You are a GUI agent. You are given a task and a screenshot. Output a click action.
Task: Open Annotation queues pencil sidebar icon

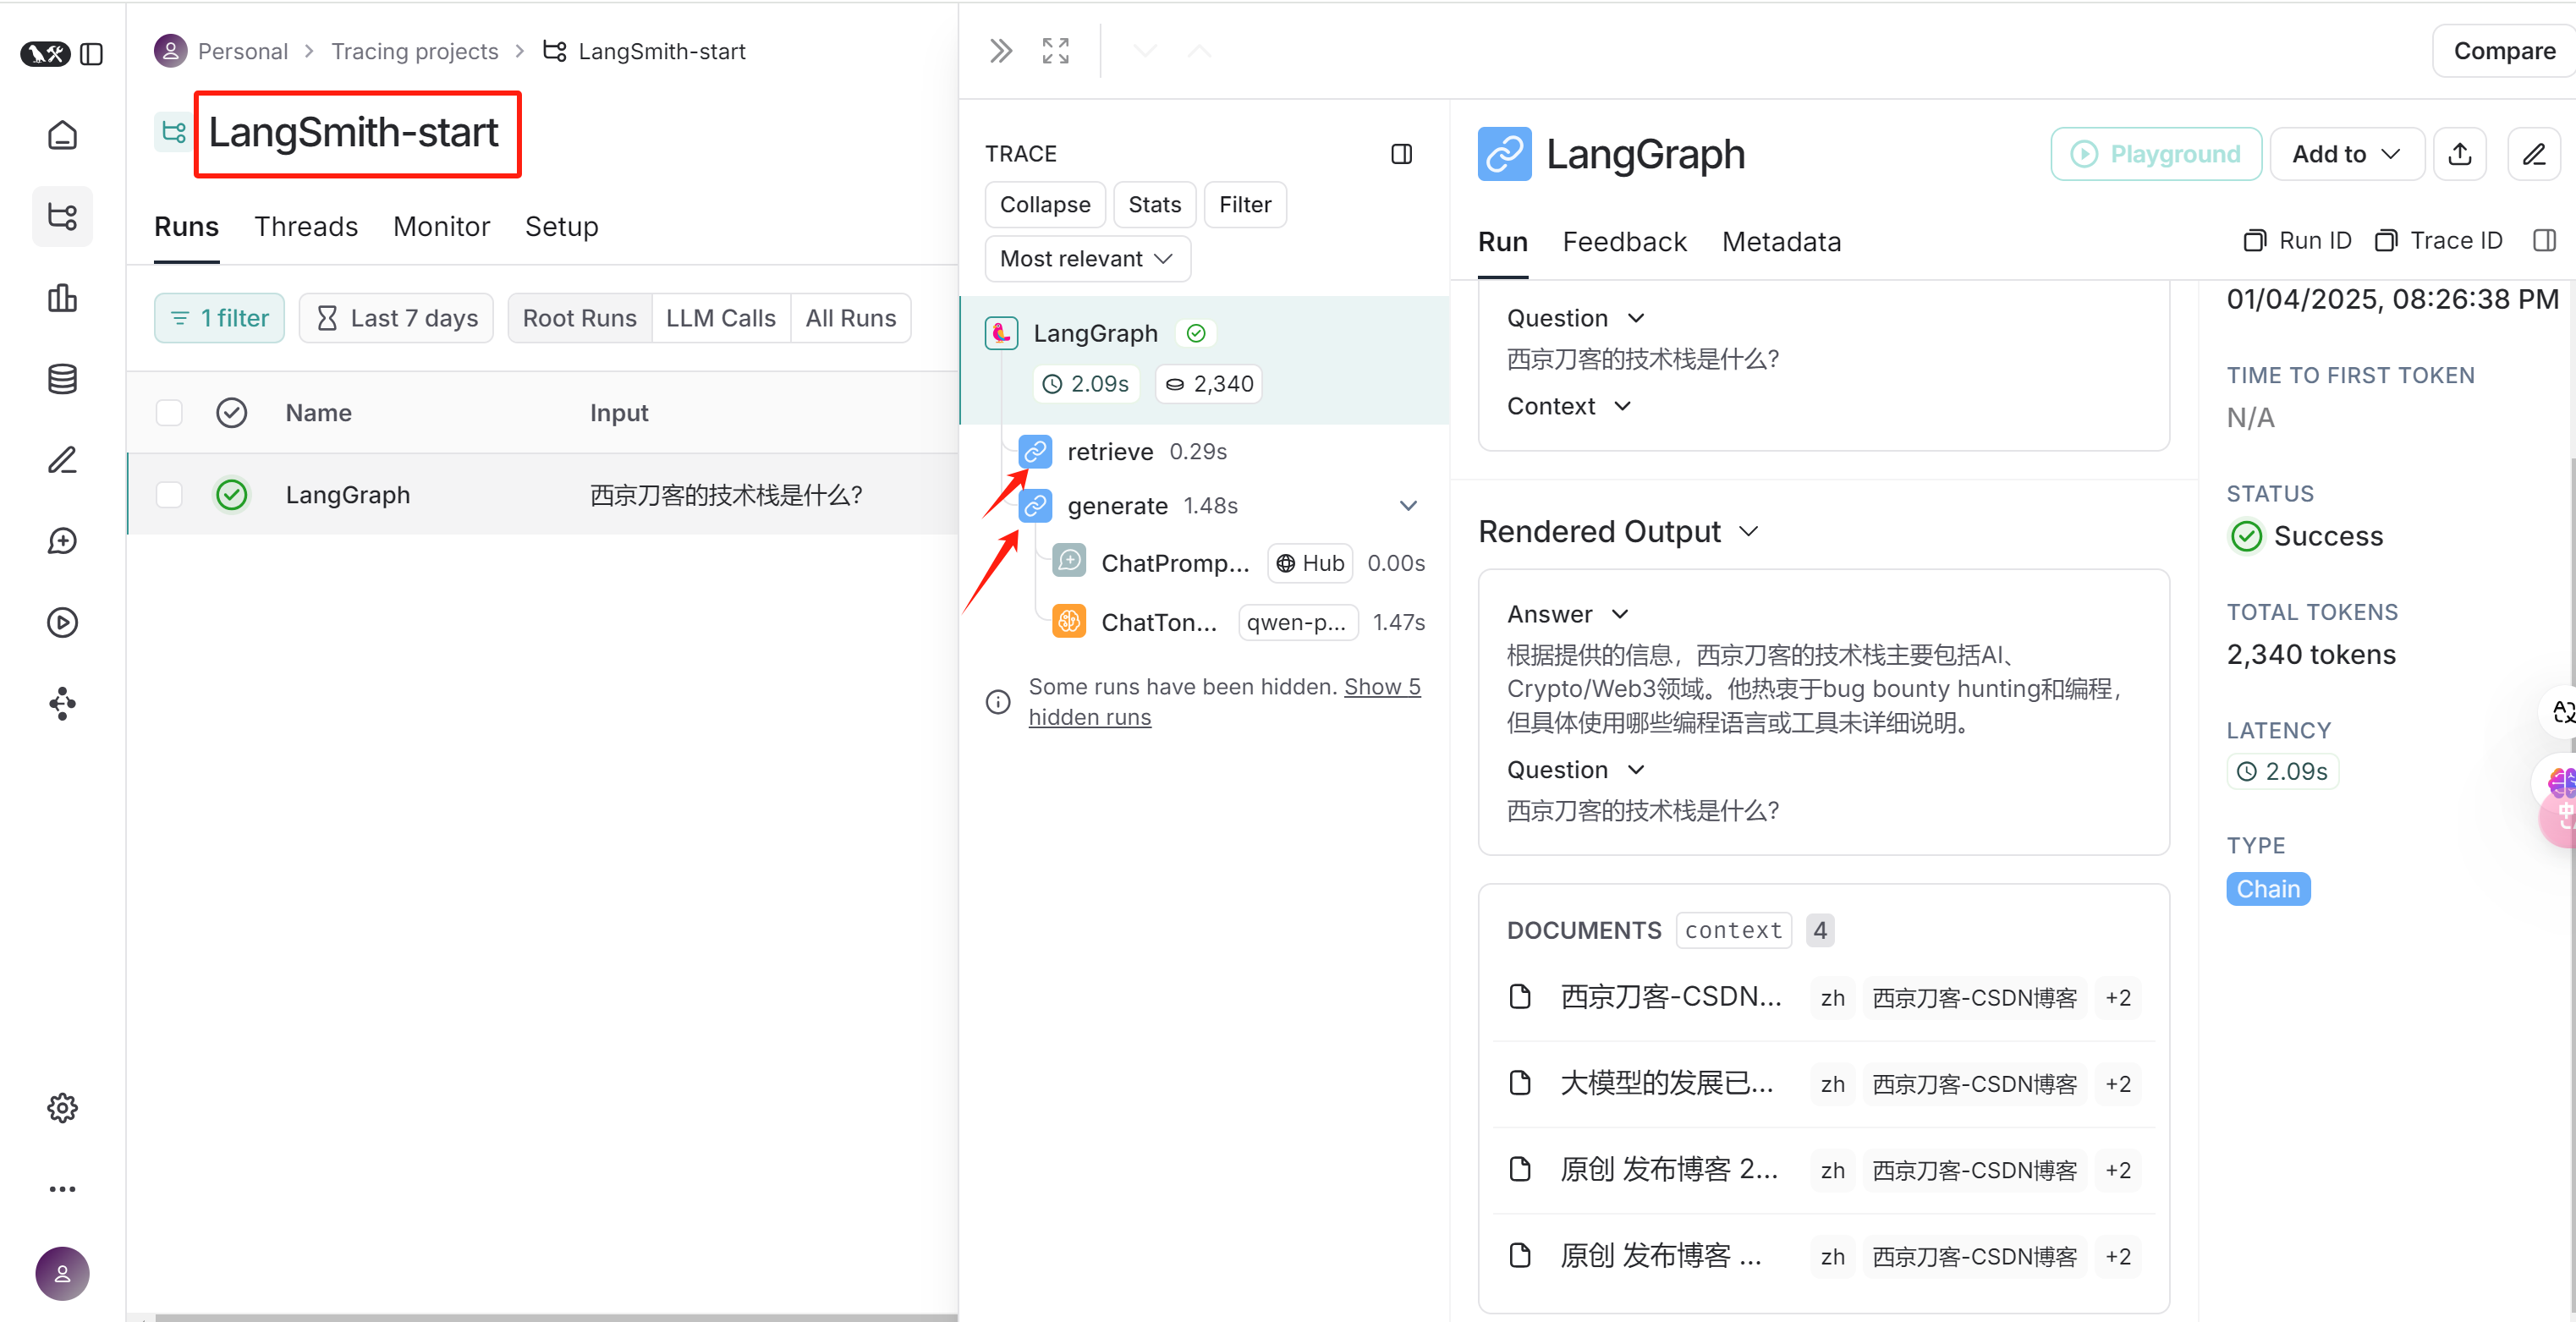[x=62, y=460]
